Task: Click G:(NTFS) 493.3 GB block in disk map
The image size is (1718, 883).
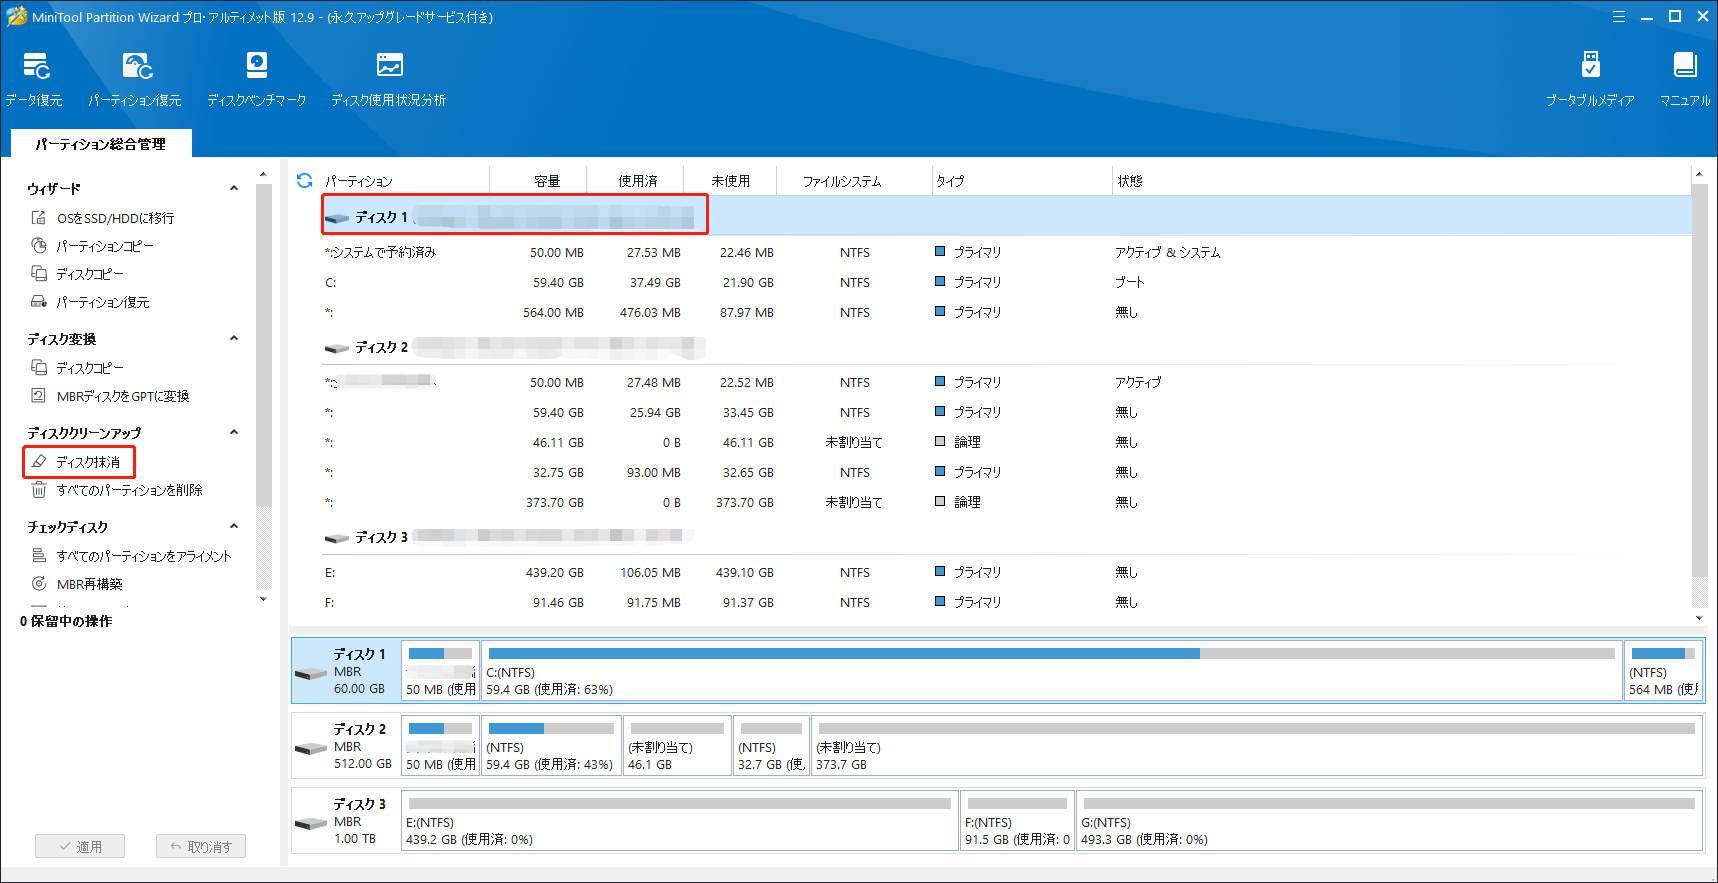Action: 1389,821
